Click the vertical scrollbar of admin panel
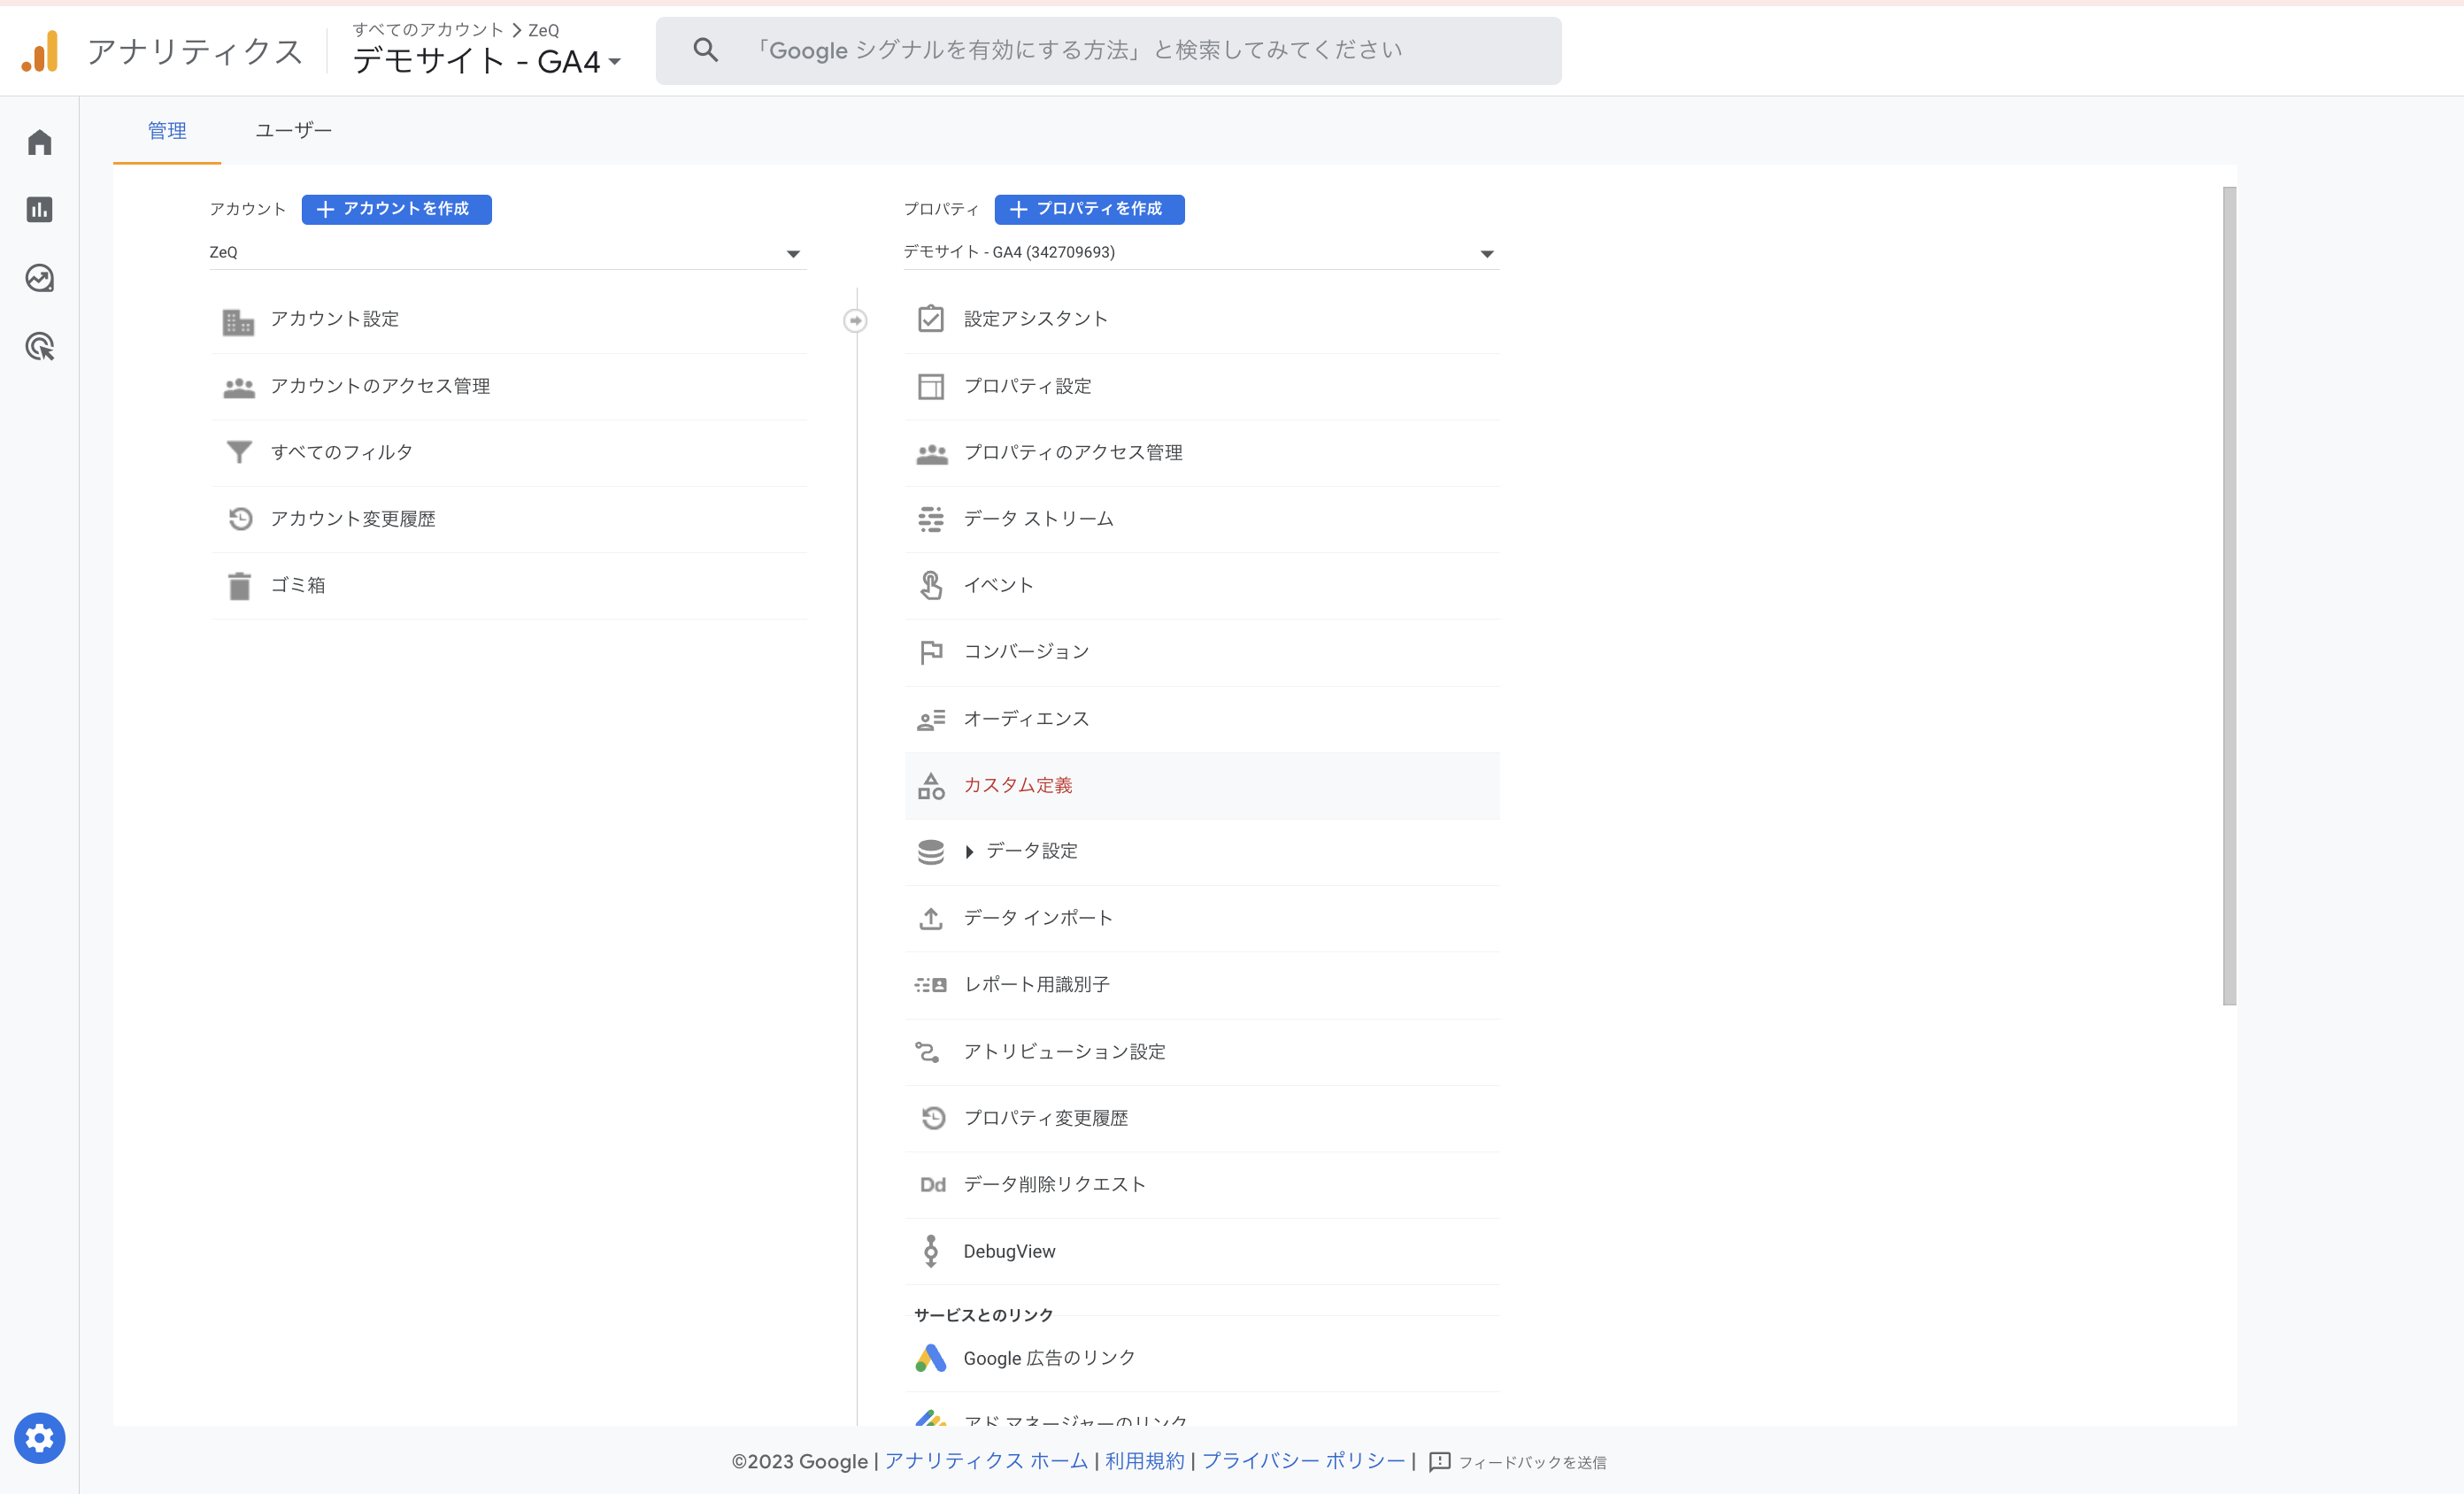 tap(2229, 596)
